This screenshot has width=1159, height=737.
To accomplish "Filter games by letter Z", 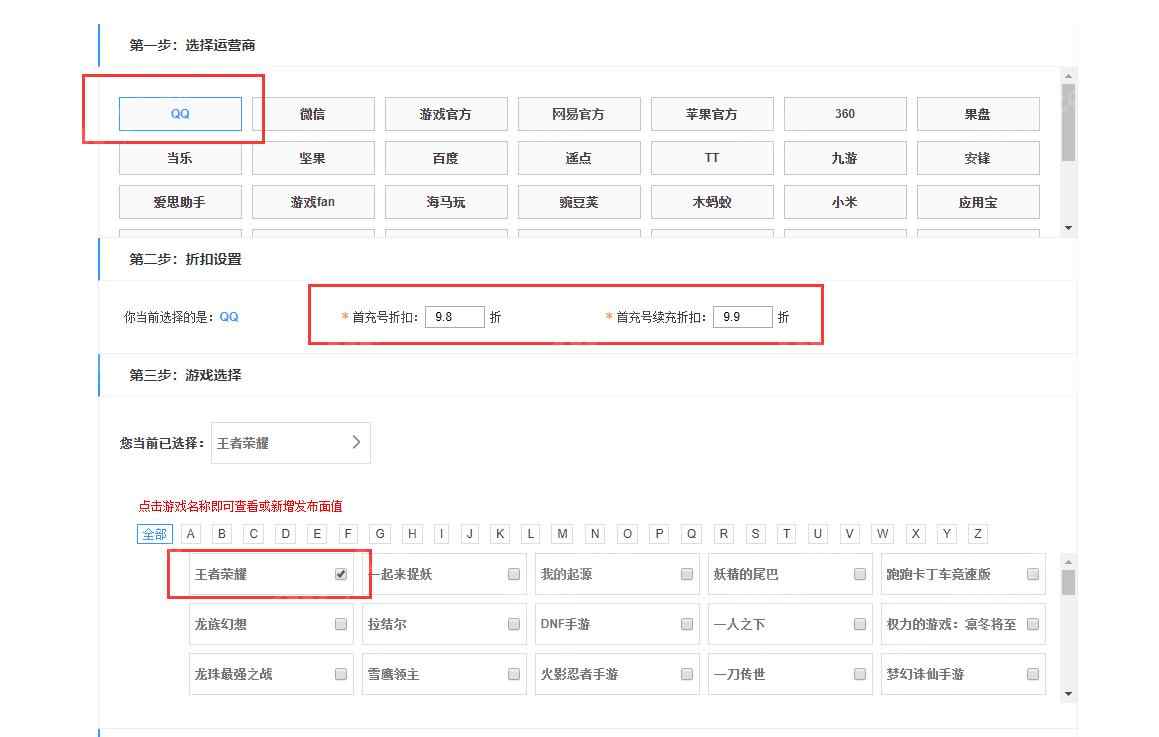I will 978,534.
